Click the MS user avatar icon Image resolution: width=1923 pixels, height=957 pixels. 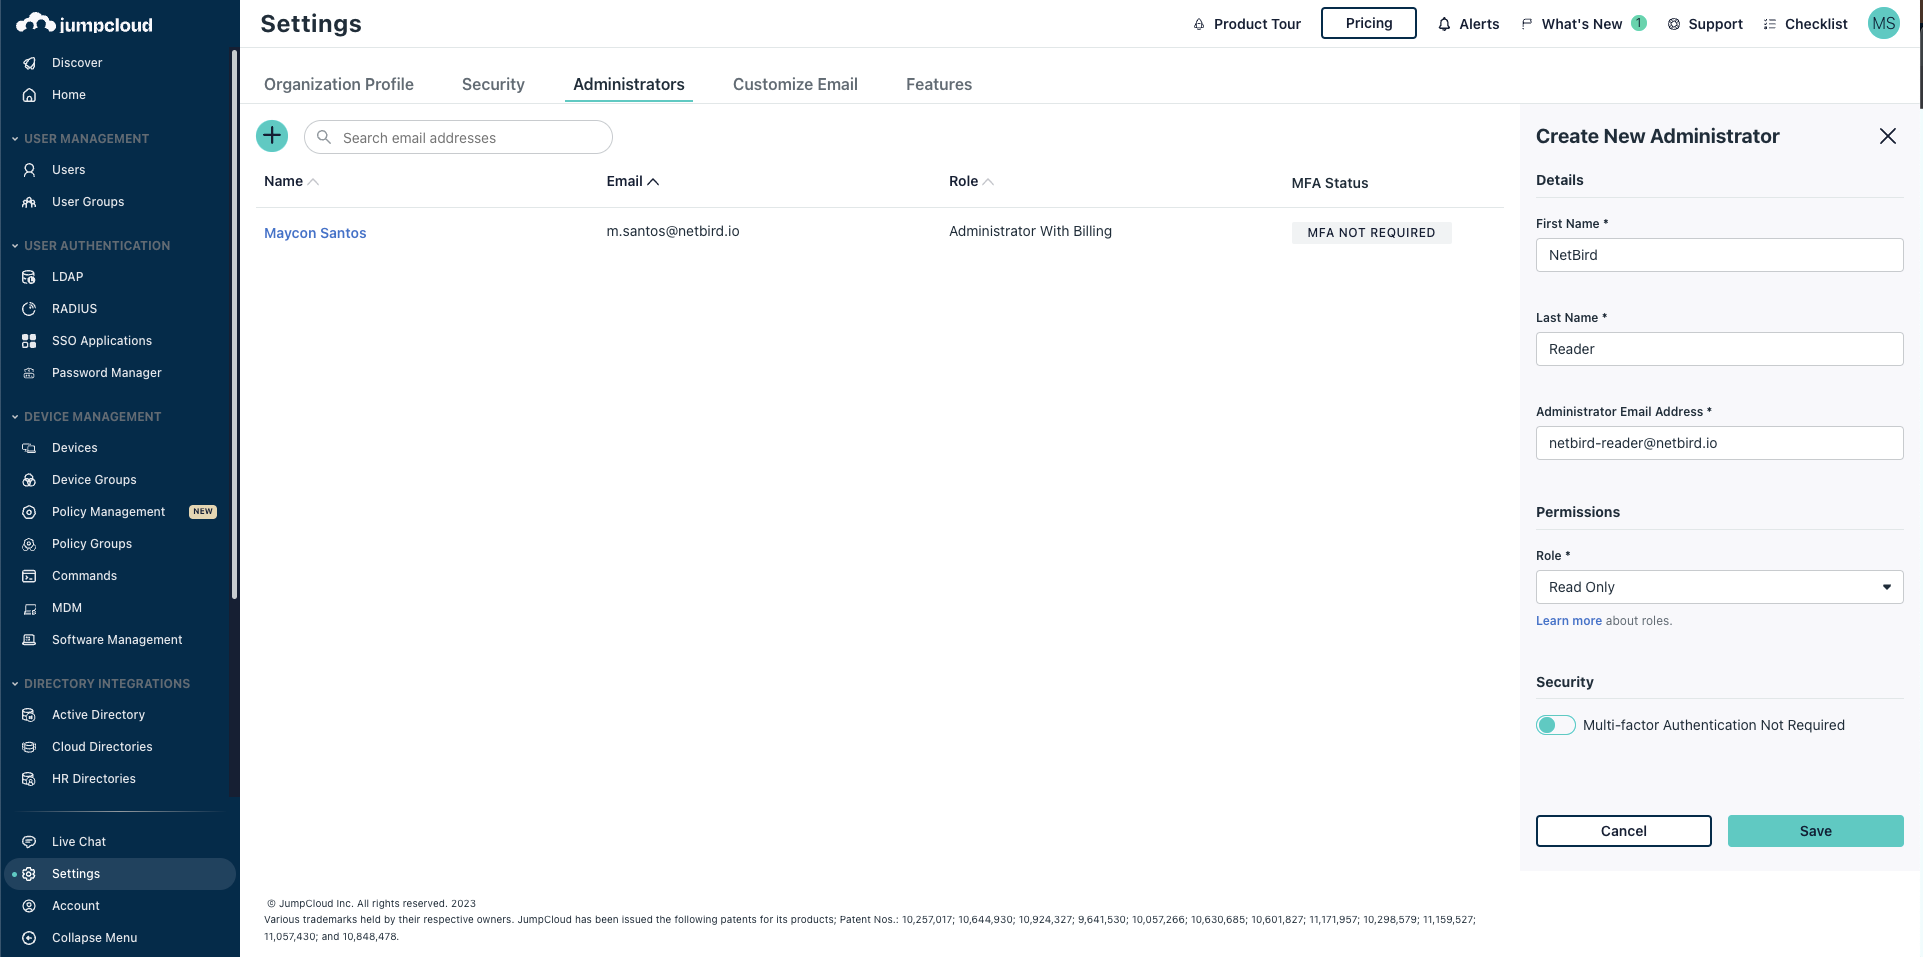point(1883,24)
